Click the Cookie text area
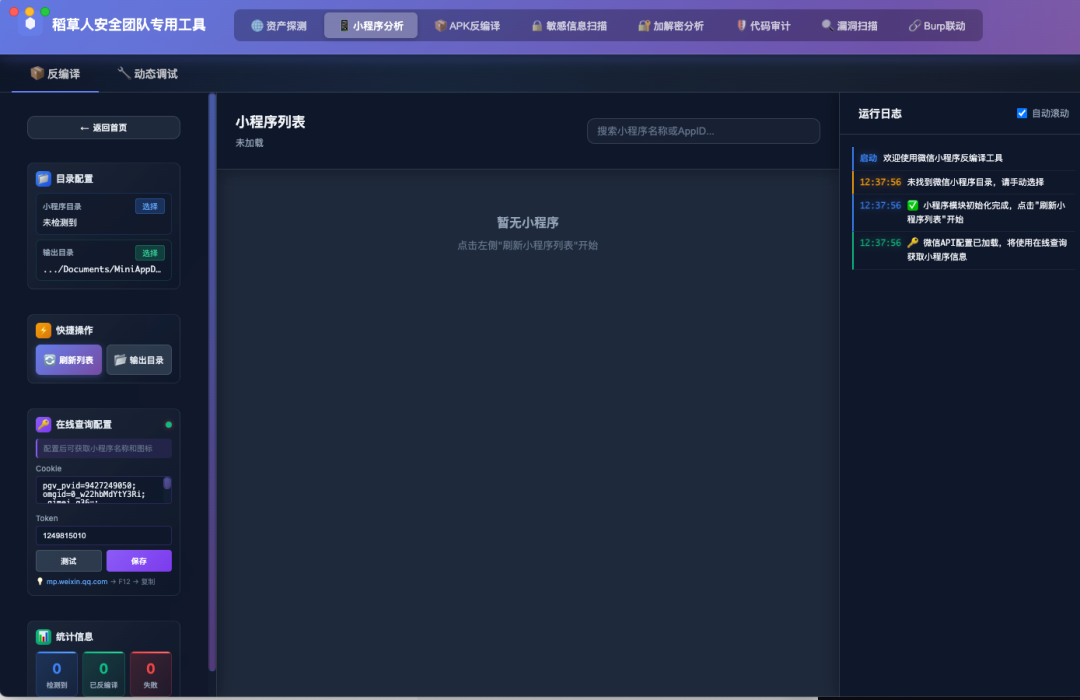 point(103,490)
